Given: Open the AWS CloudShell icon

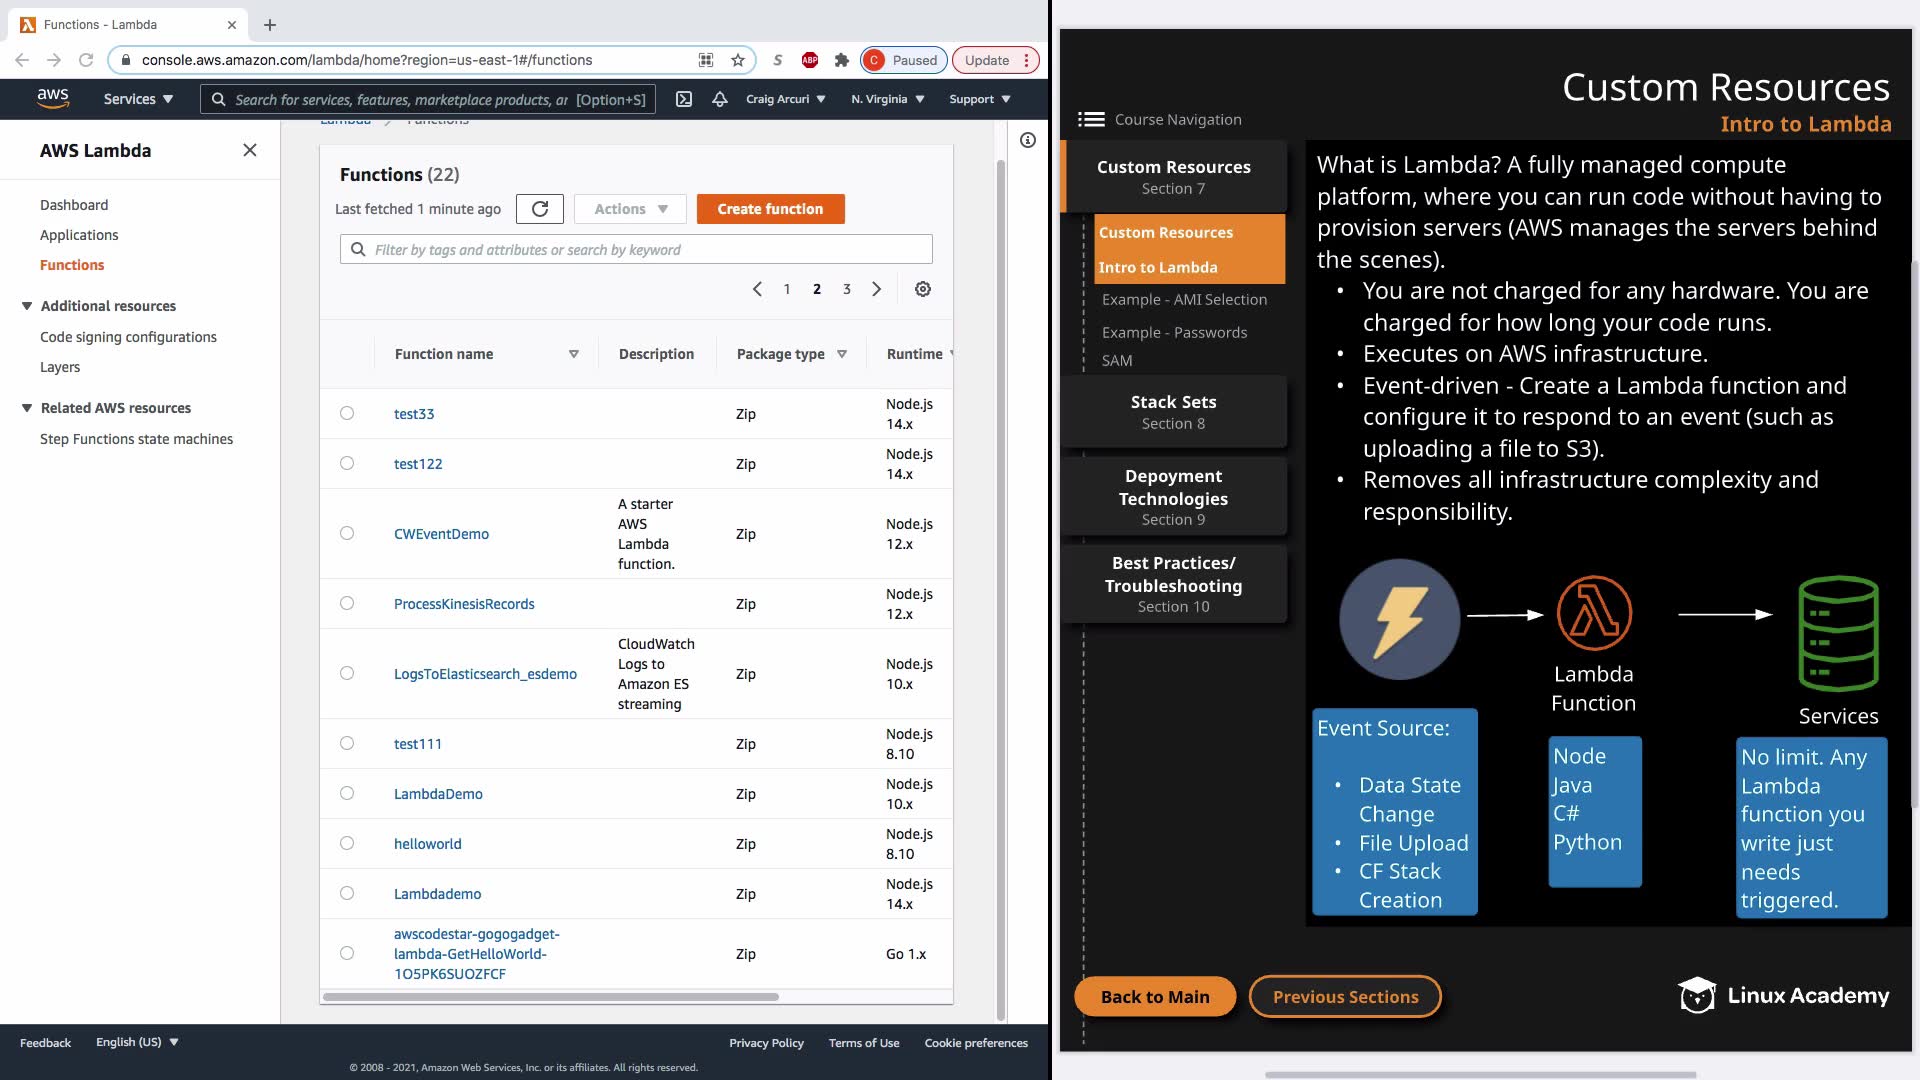Looking at the screenshot, I should click(x=684, y=99).
